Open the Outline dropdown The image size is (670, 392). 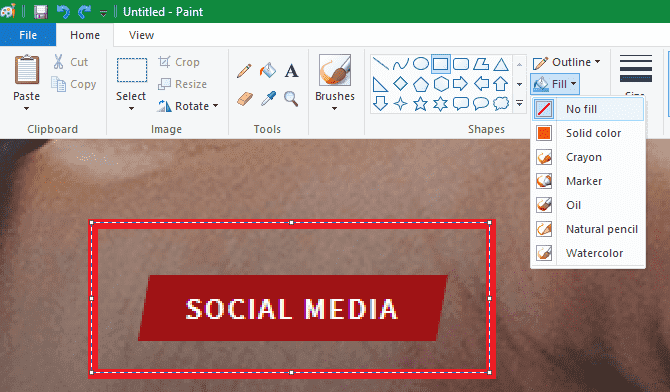tap(567, 62)
